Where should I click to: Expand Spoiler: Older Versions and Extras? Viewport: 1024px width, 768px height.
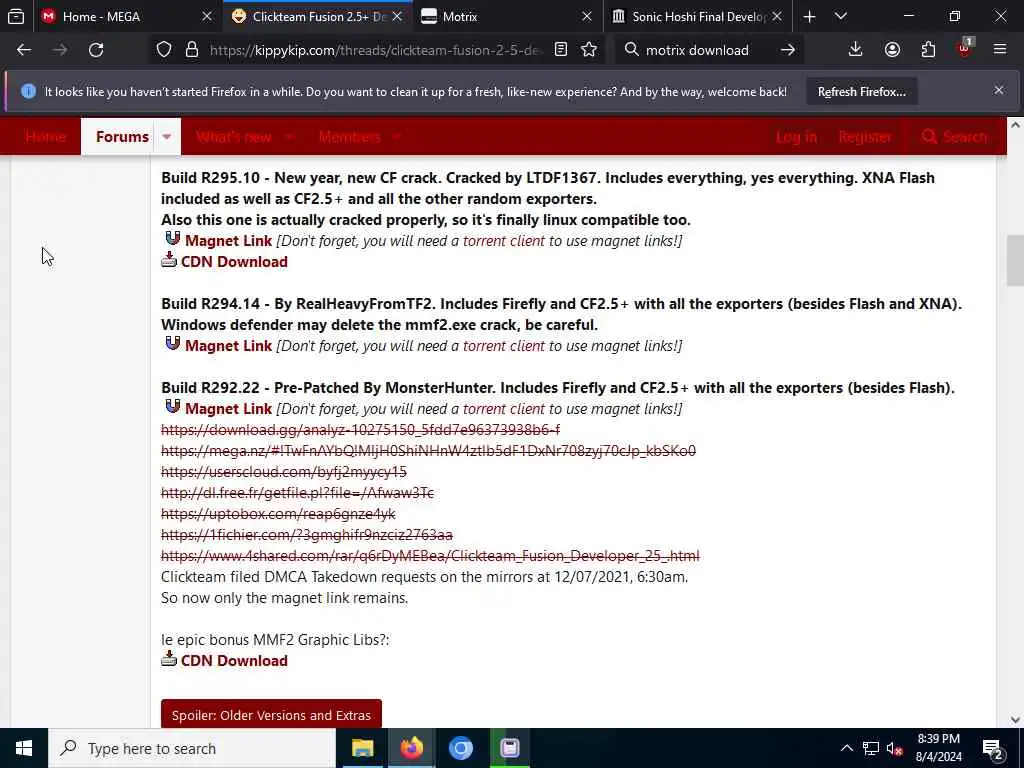(271, 714)
